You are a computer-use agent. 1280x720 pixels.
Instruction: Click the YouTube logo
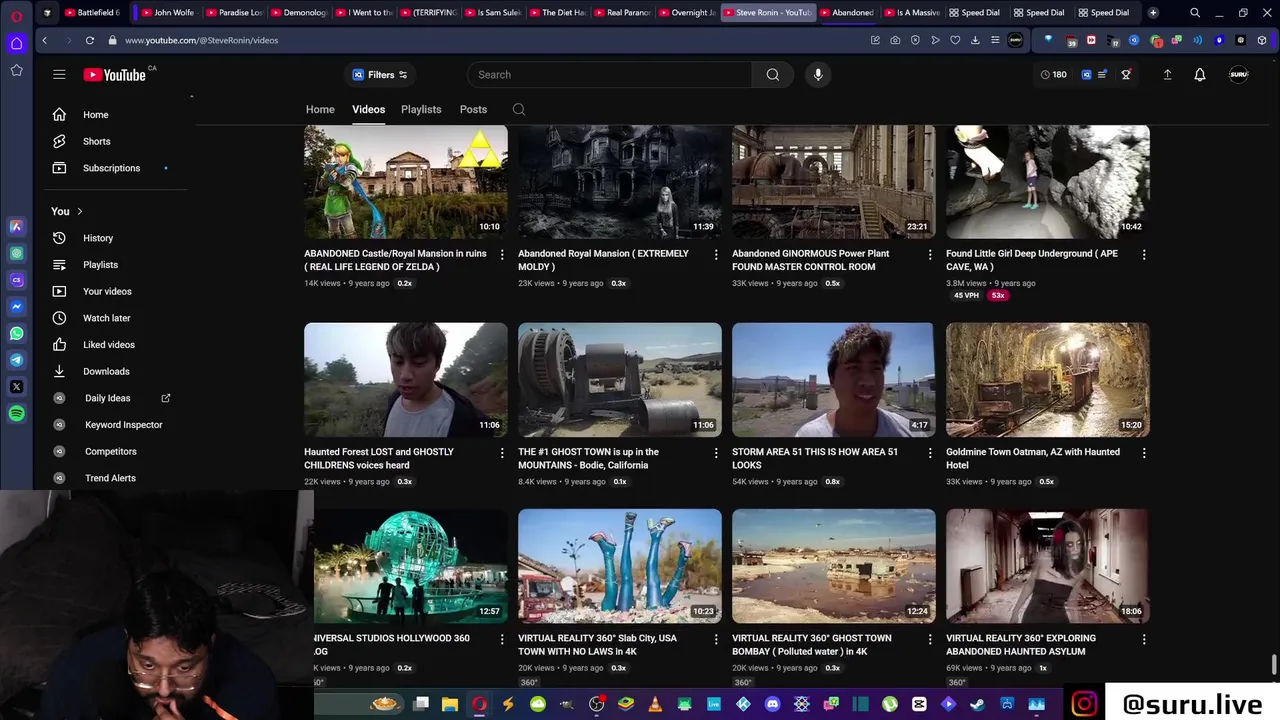(x=115, y=74)
